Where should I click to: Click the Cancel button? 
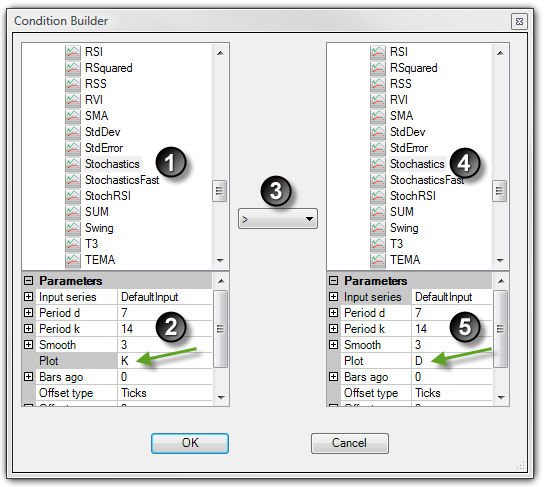pos(349,443)
